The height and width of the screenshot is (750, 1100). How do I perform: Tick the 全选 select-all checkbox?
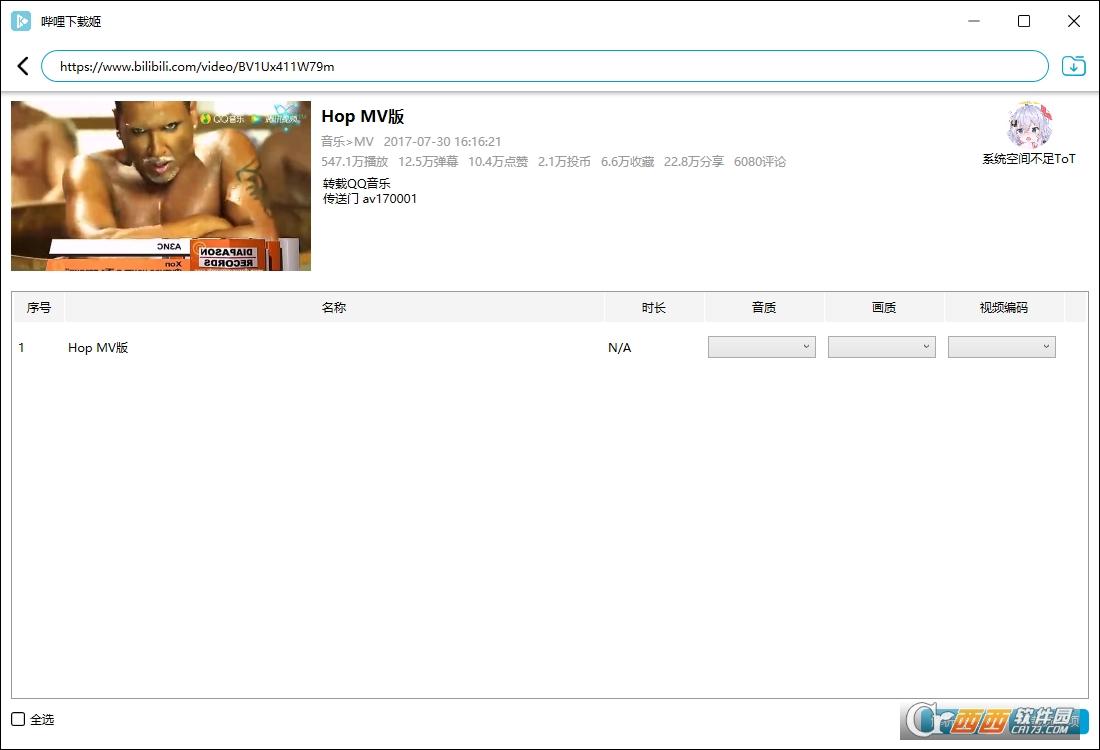click(x=18, y=719)
